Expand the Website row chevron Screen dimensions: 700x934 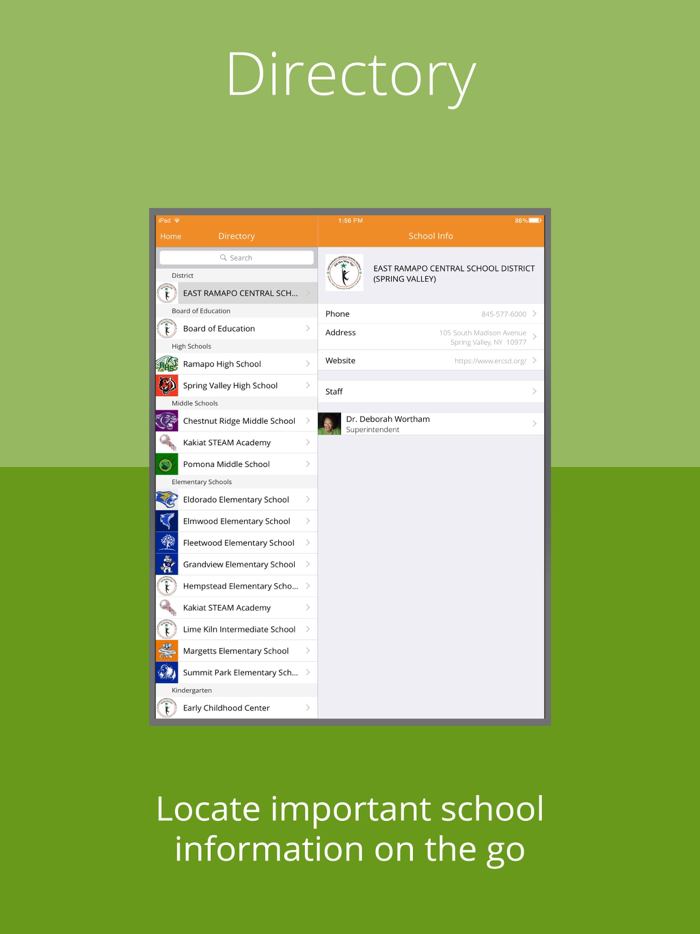click(x=534, y=360)
